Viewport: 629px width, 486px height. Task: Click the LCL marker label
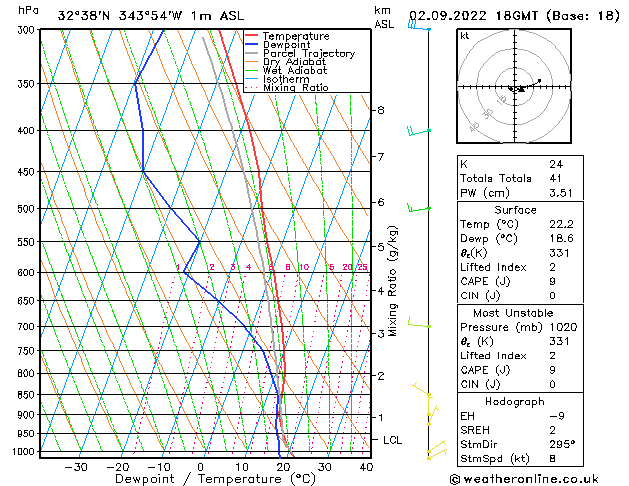pos(393,440)
